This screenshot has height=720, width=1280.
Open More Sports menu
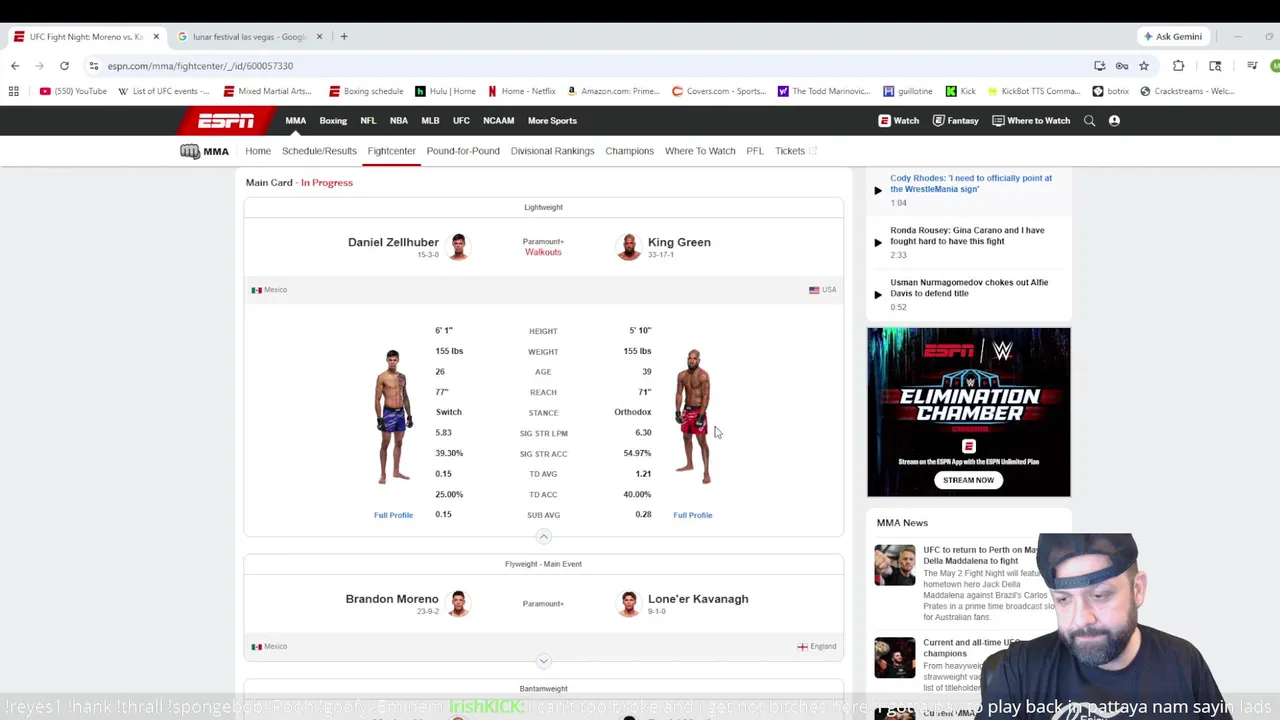coord(552,121)
